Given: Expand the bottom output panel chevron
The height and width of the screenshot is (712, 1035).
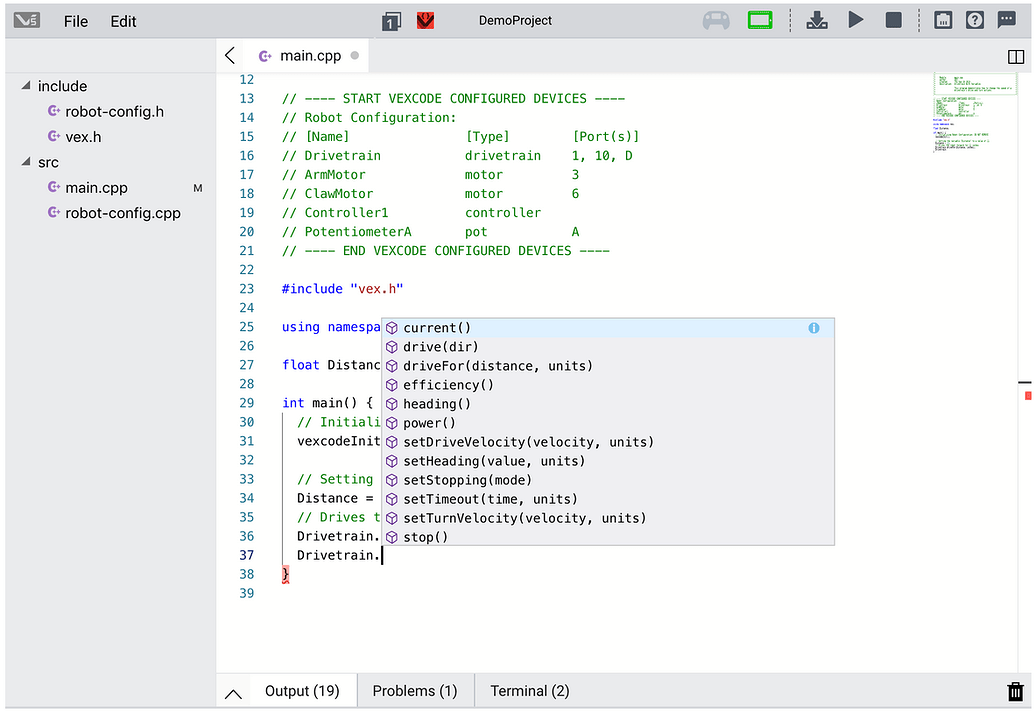Looking at the screenshot, I should 233,692.
